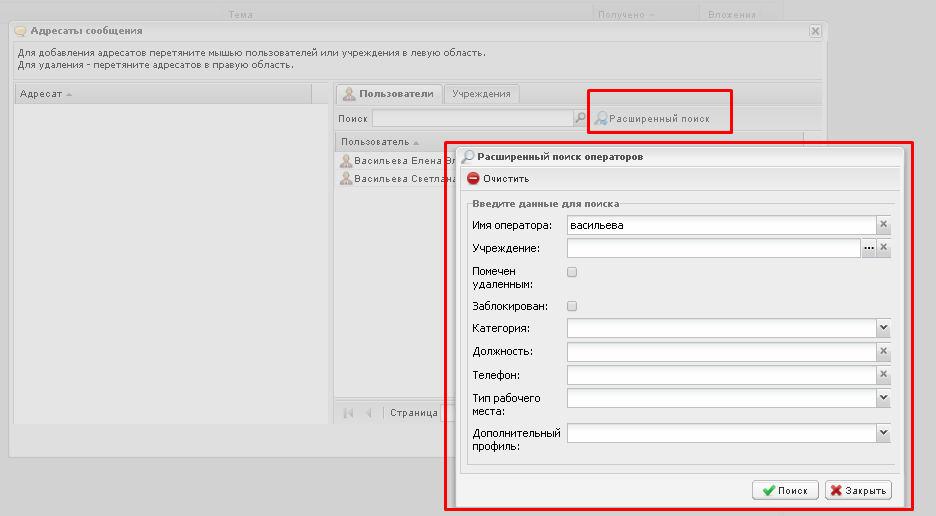Click into the Имя оператора text field
This screenshot has width=936, height=516.
tap(720, 226)
